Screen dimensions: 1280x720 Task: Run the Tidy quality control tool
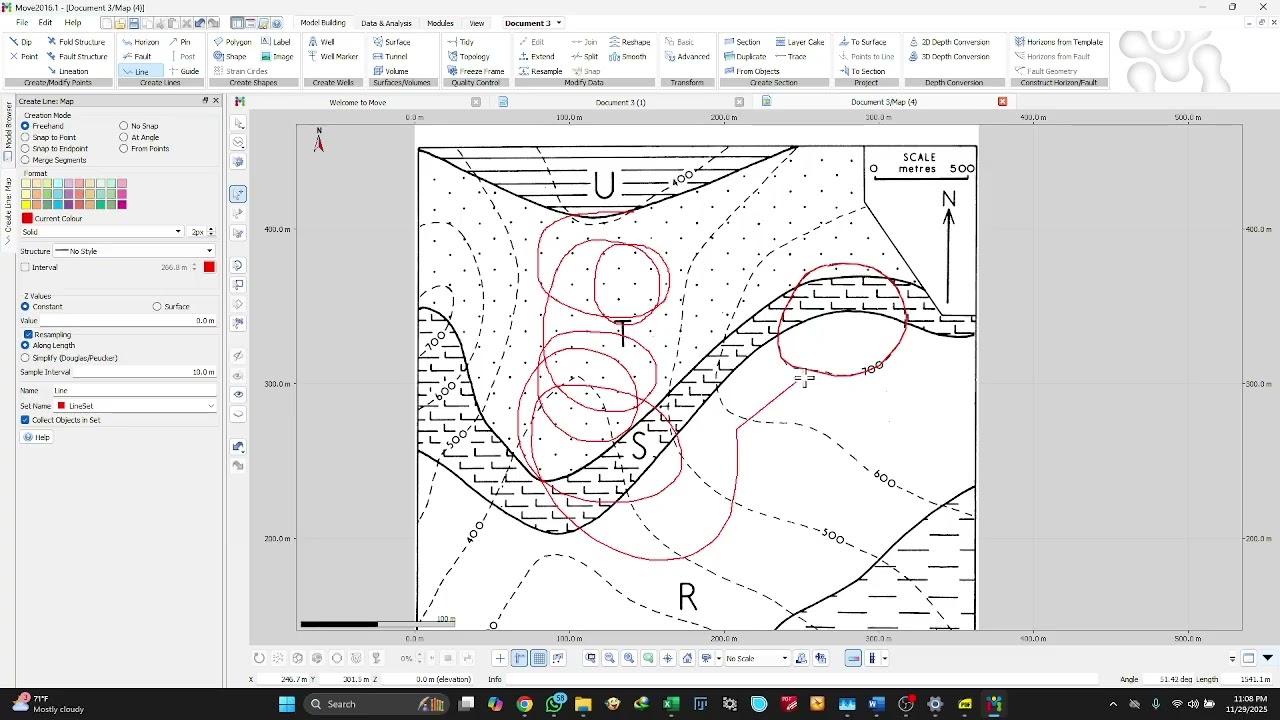(x=460, y=42)
